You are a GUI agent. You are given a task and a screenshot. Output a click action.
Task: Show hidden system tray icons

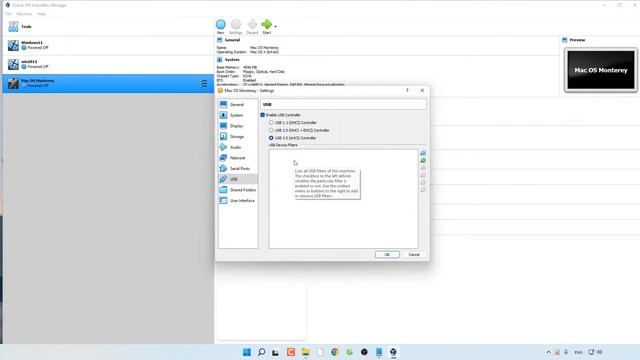click(x=548, y=352)
